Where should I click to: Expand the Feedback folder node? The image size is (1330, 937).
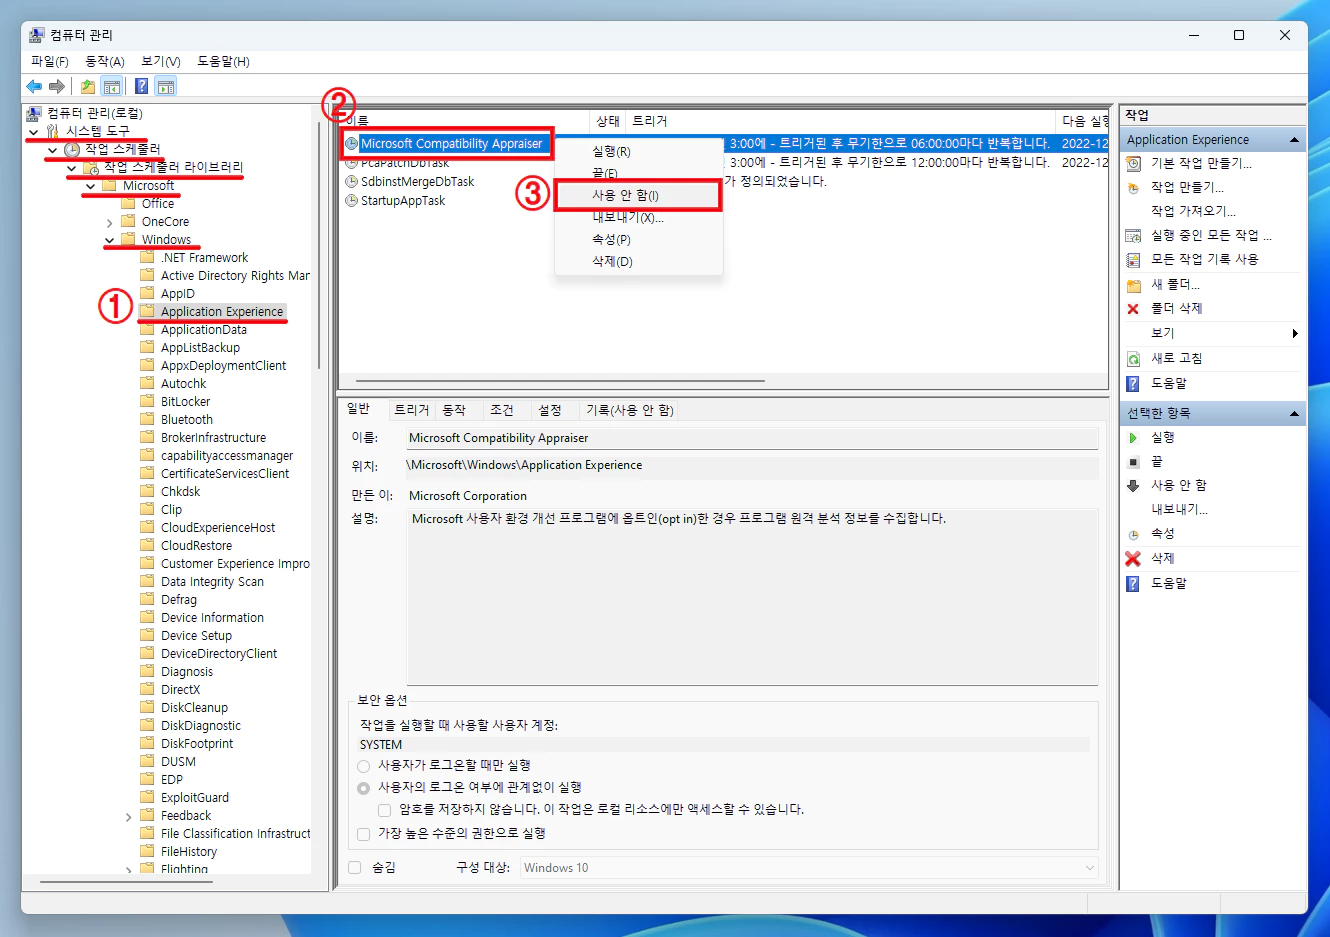point(128,816)
